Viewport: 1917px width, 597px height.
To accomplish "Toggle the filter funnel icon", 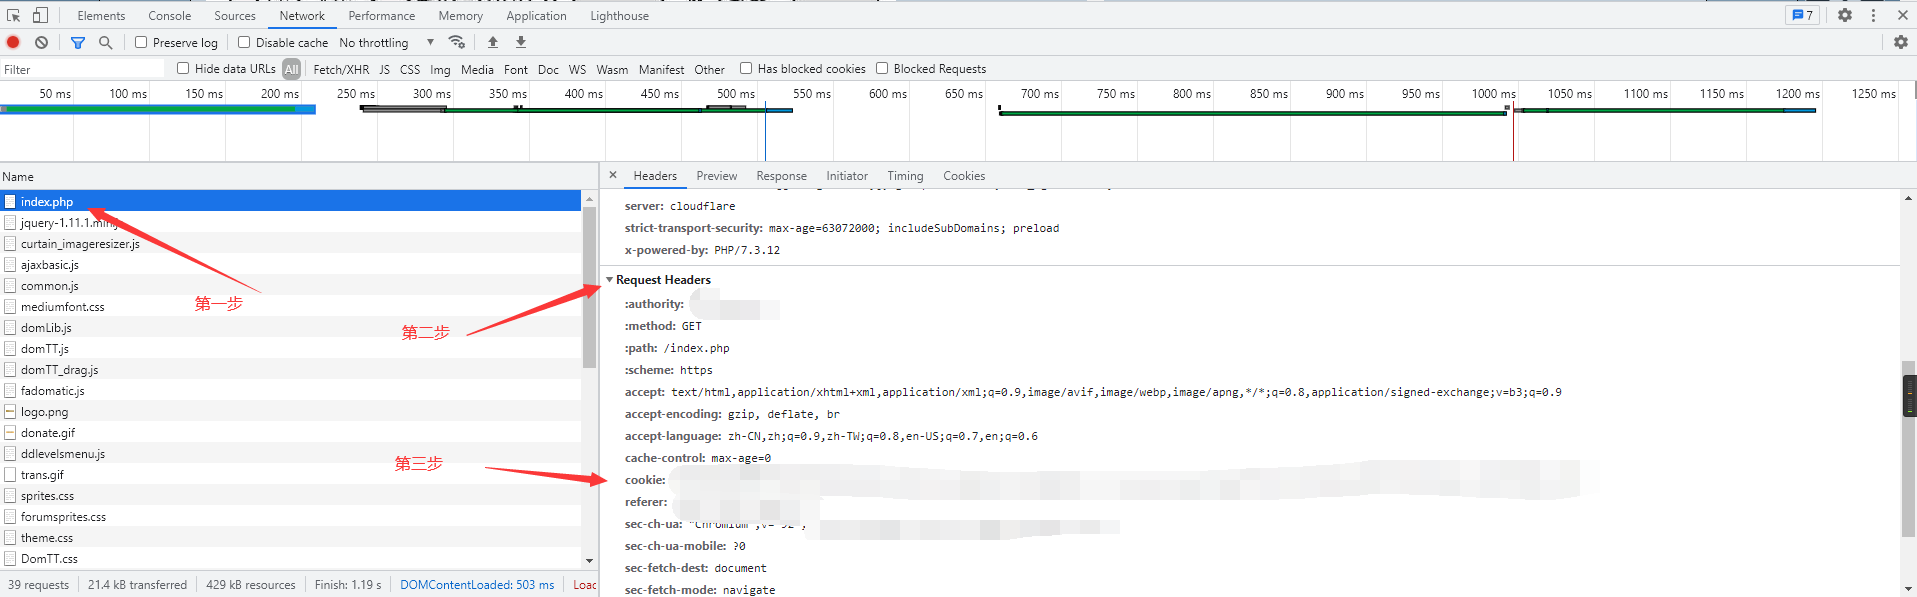I will point(78,42).
